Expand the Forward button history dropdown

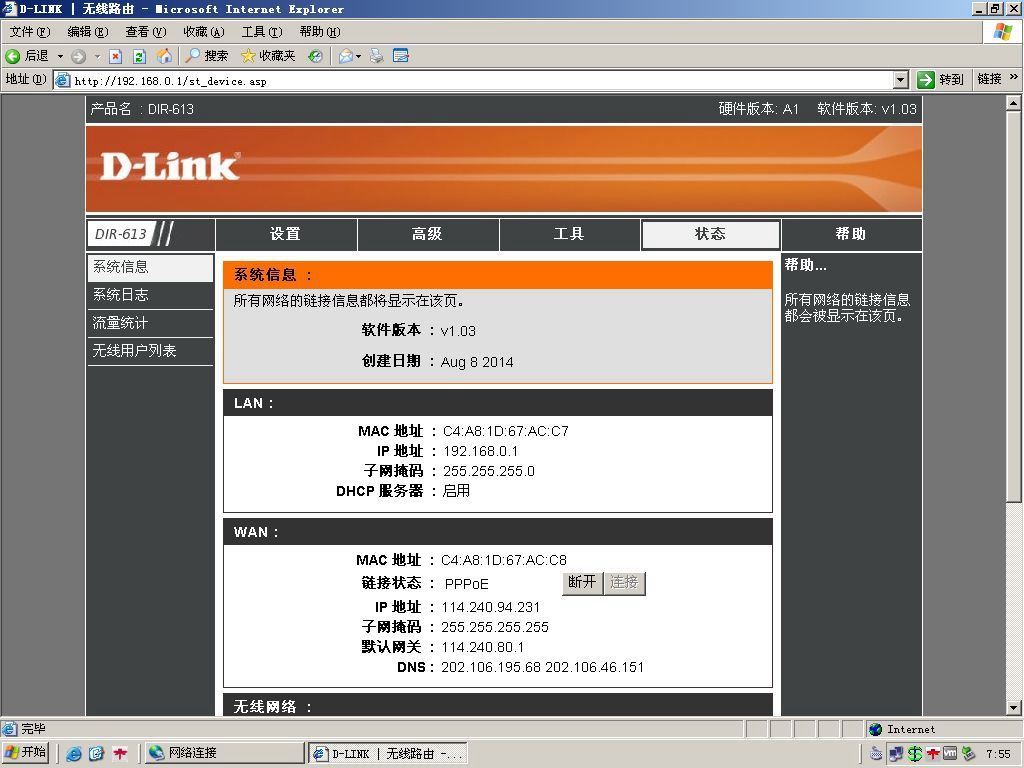point(97,56)
